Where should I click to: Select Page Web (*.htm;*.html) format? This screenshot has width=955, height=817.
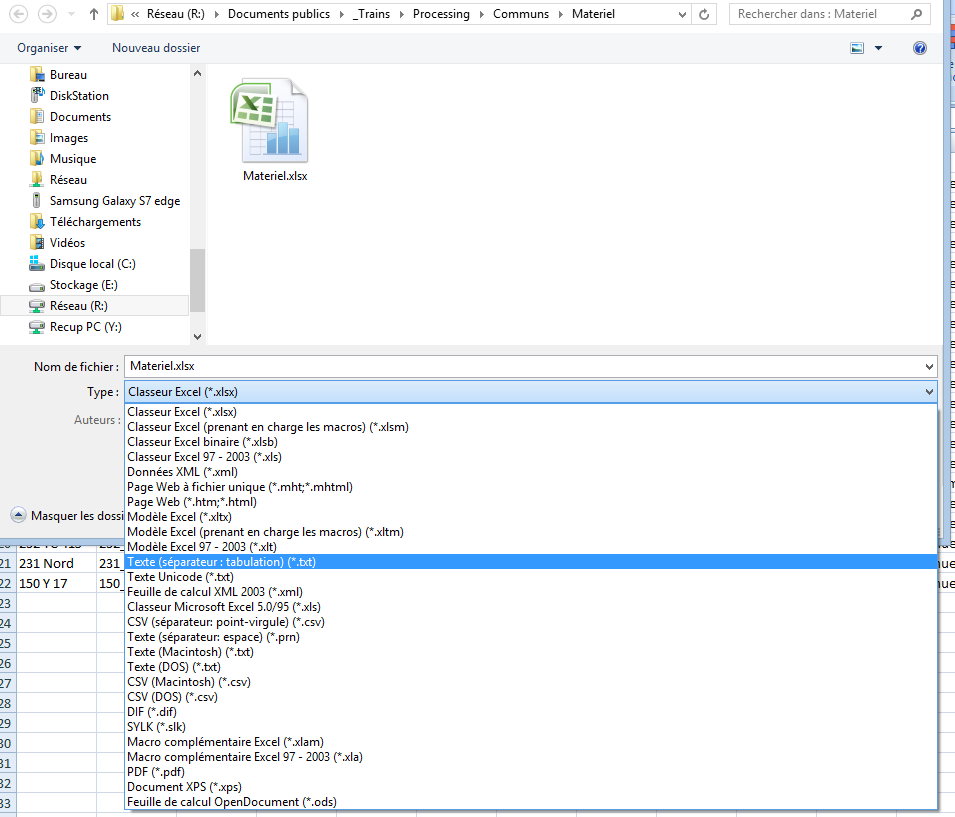click(530, 502)
